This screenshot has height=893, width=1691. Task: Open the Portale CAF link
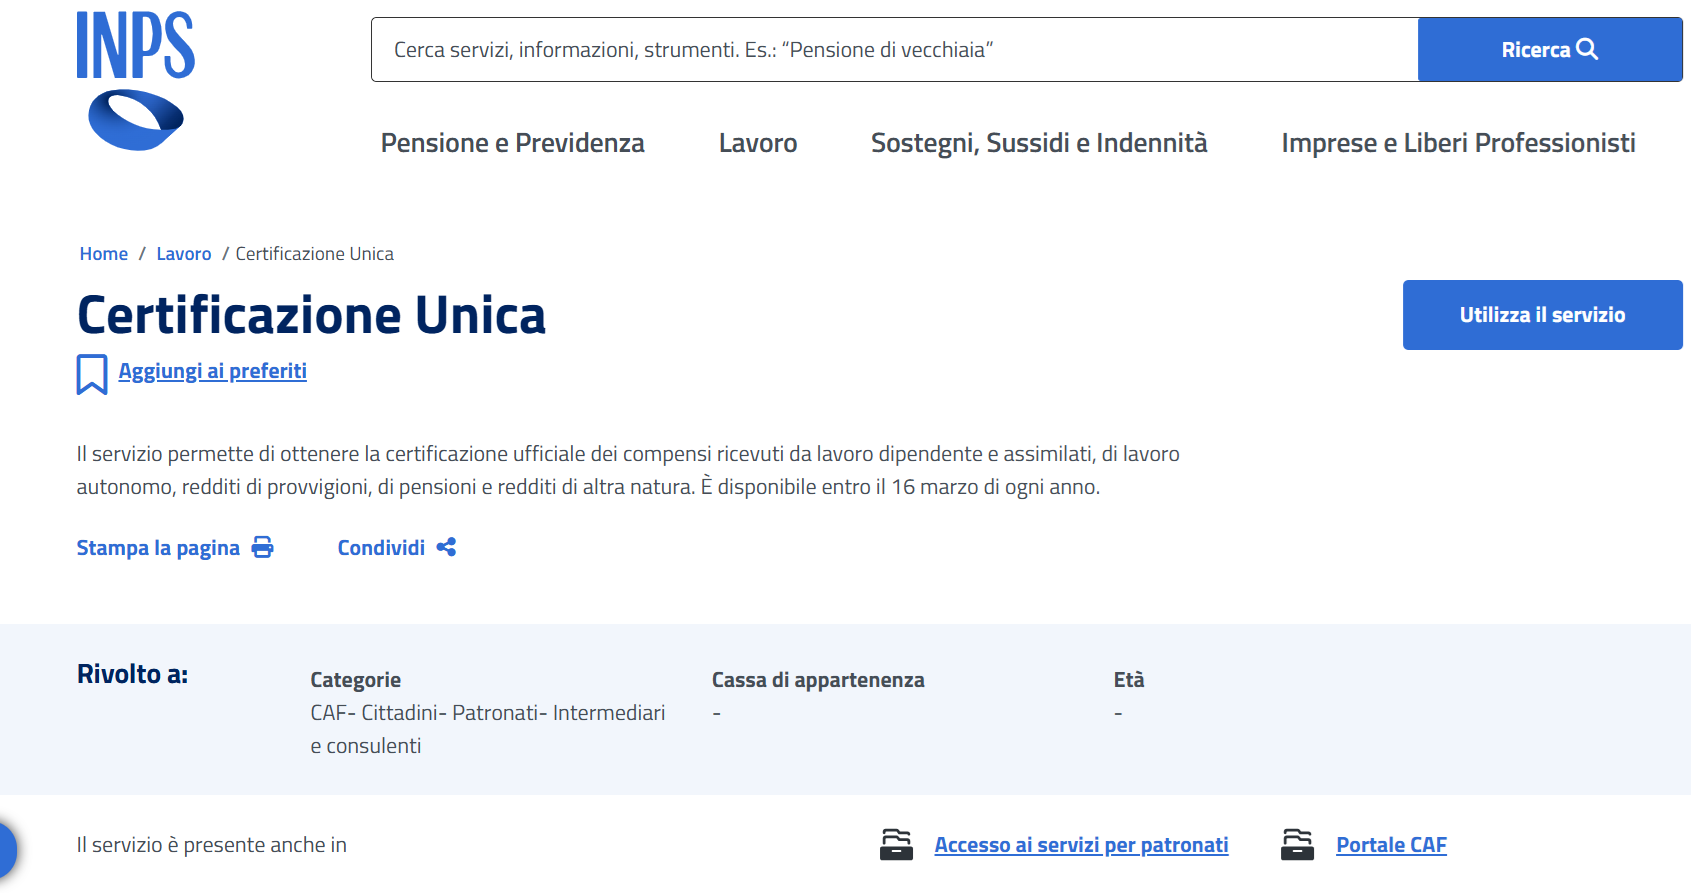(1391, 845)
